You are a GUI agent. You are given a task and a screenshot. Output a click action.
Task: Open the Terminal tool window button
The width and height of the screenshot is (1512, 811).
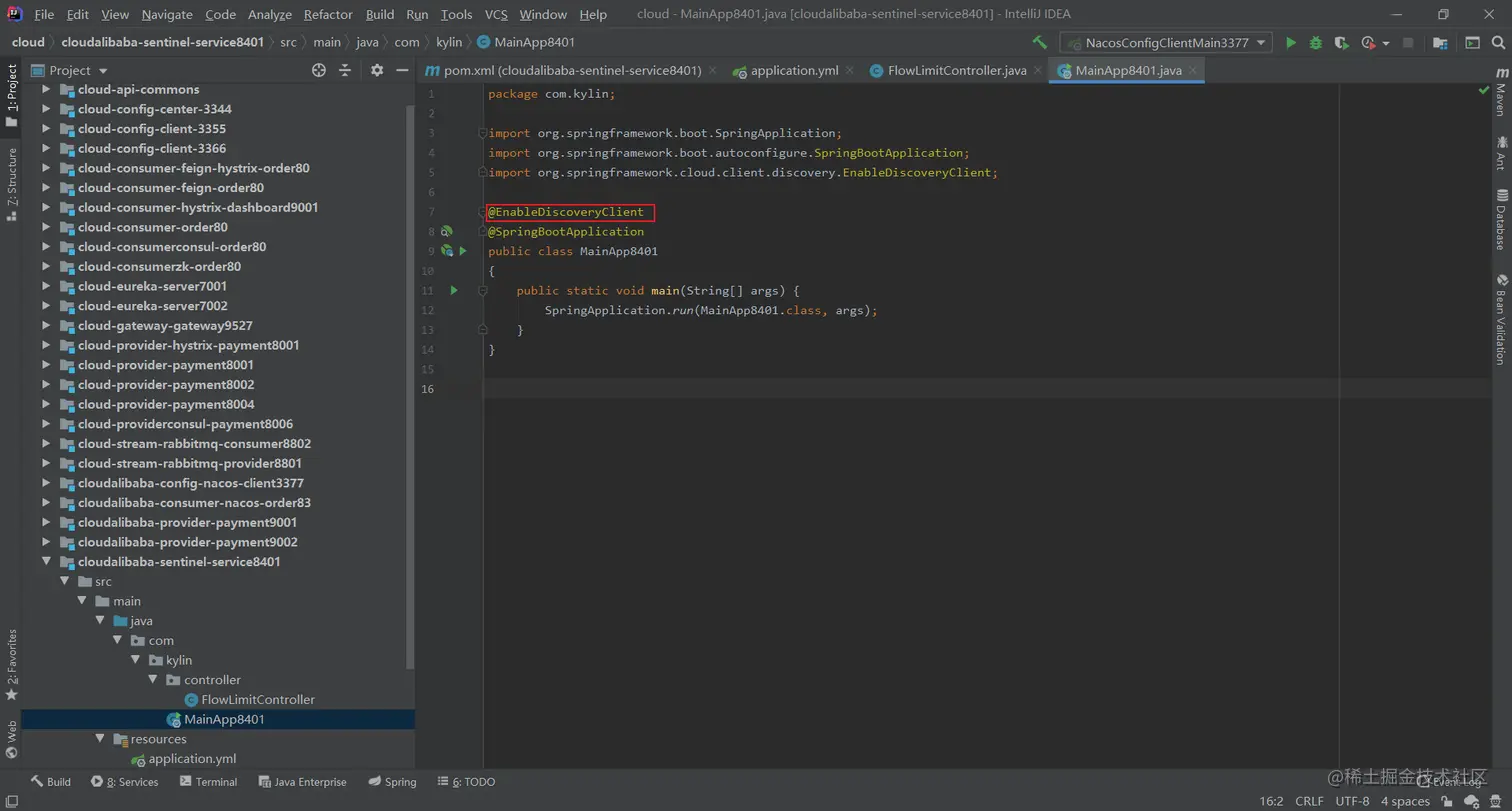[x=208, y=782]
